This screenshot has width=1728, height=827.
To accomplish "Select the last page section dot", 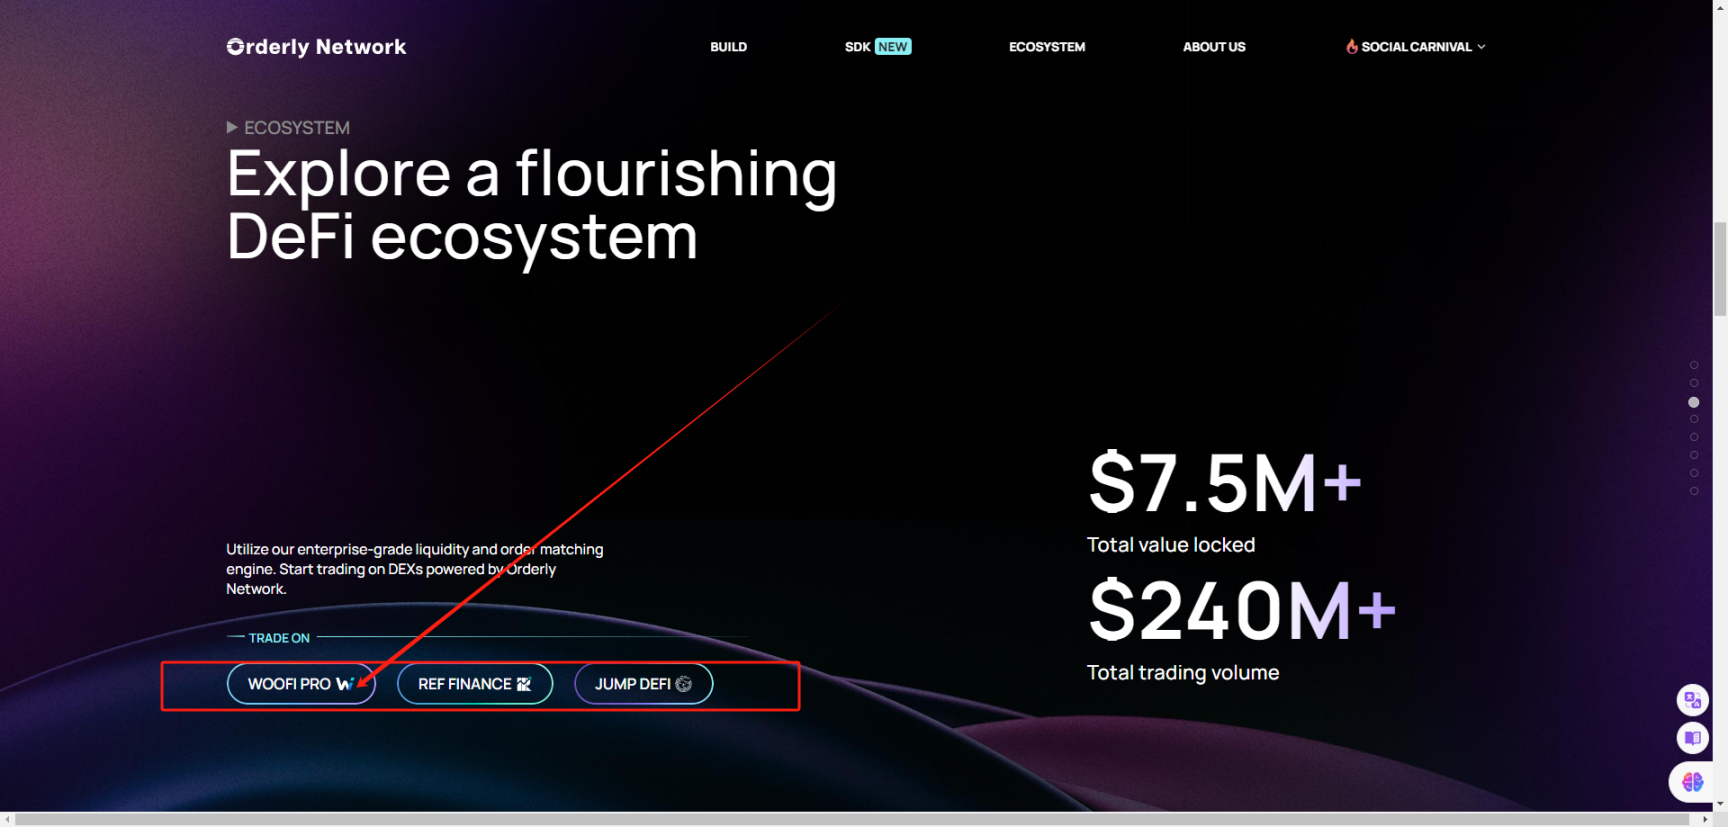I will (1694, 491).
